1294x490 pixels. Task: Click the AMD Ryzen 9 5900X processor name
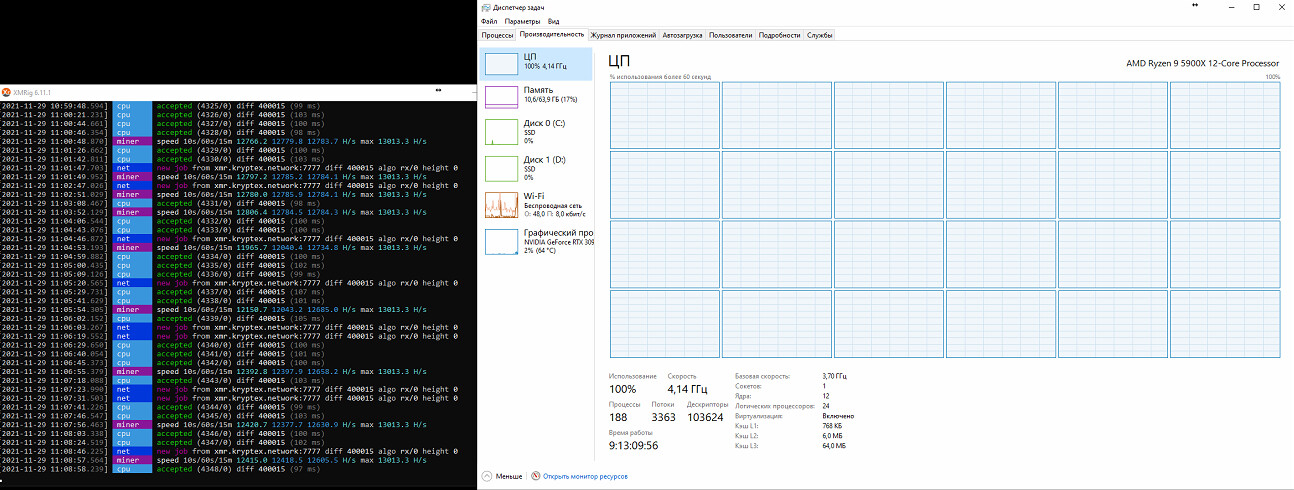click(x=1203, y=63)
